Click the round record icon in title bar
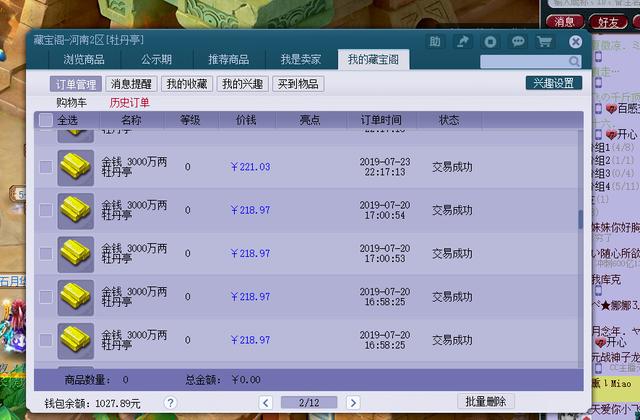Image resolution: width=640 pixels, height=420 pixels. pos(490,42)
